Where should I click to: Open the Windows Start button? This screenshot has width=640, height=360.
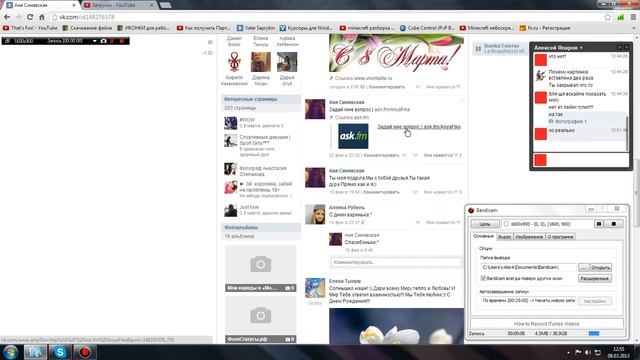(10, 352)
